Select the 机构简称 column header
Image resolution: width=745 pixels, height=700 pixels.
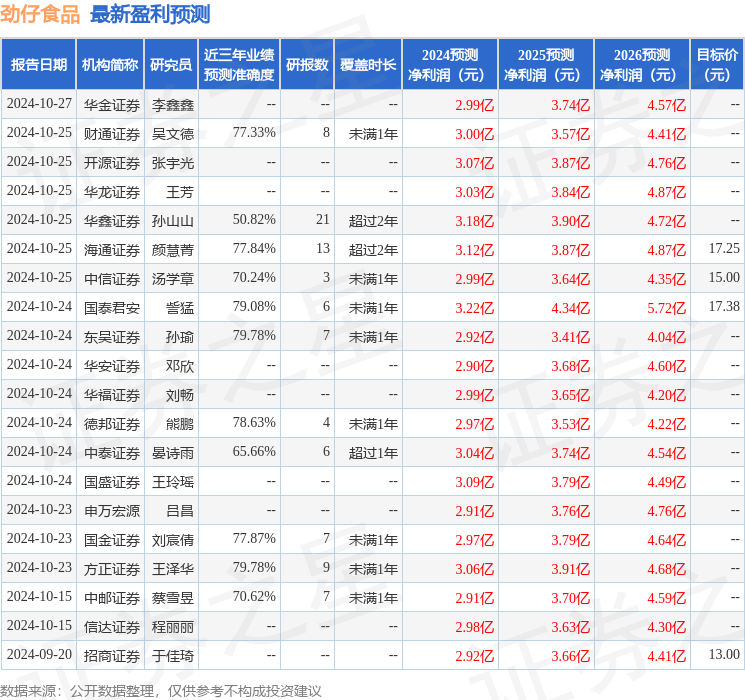(110, 65)
